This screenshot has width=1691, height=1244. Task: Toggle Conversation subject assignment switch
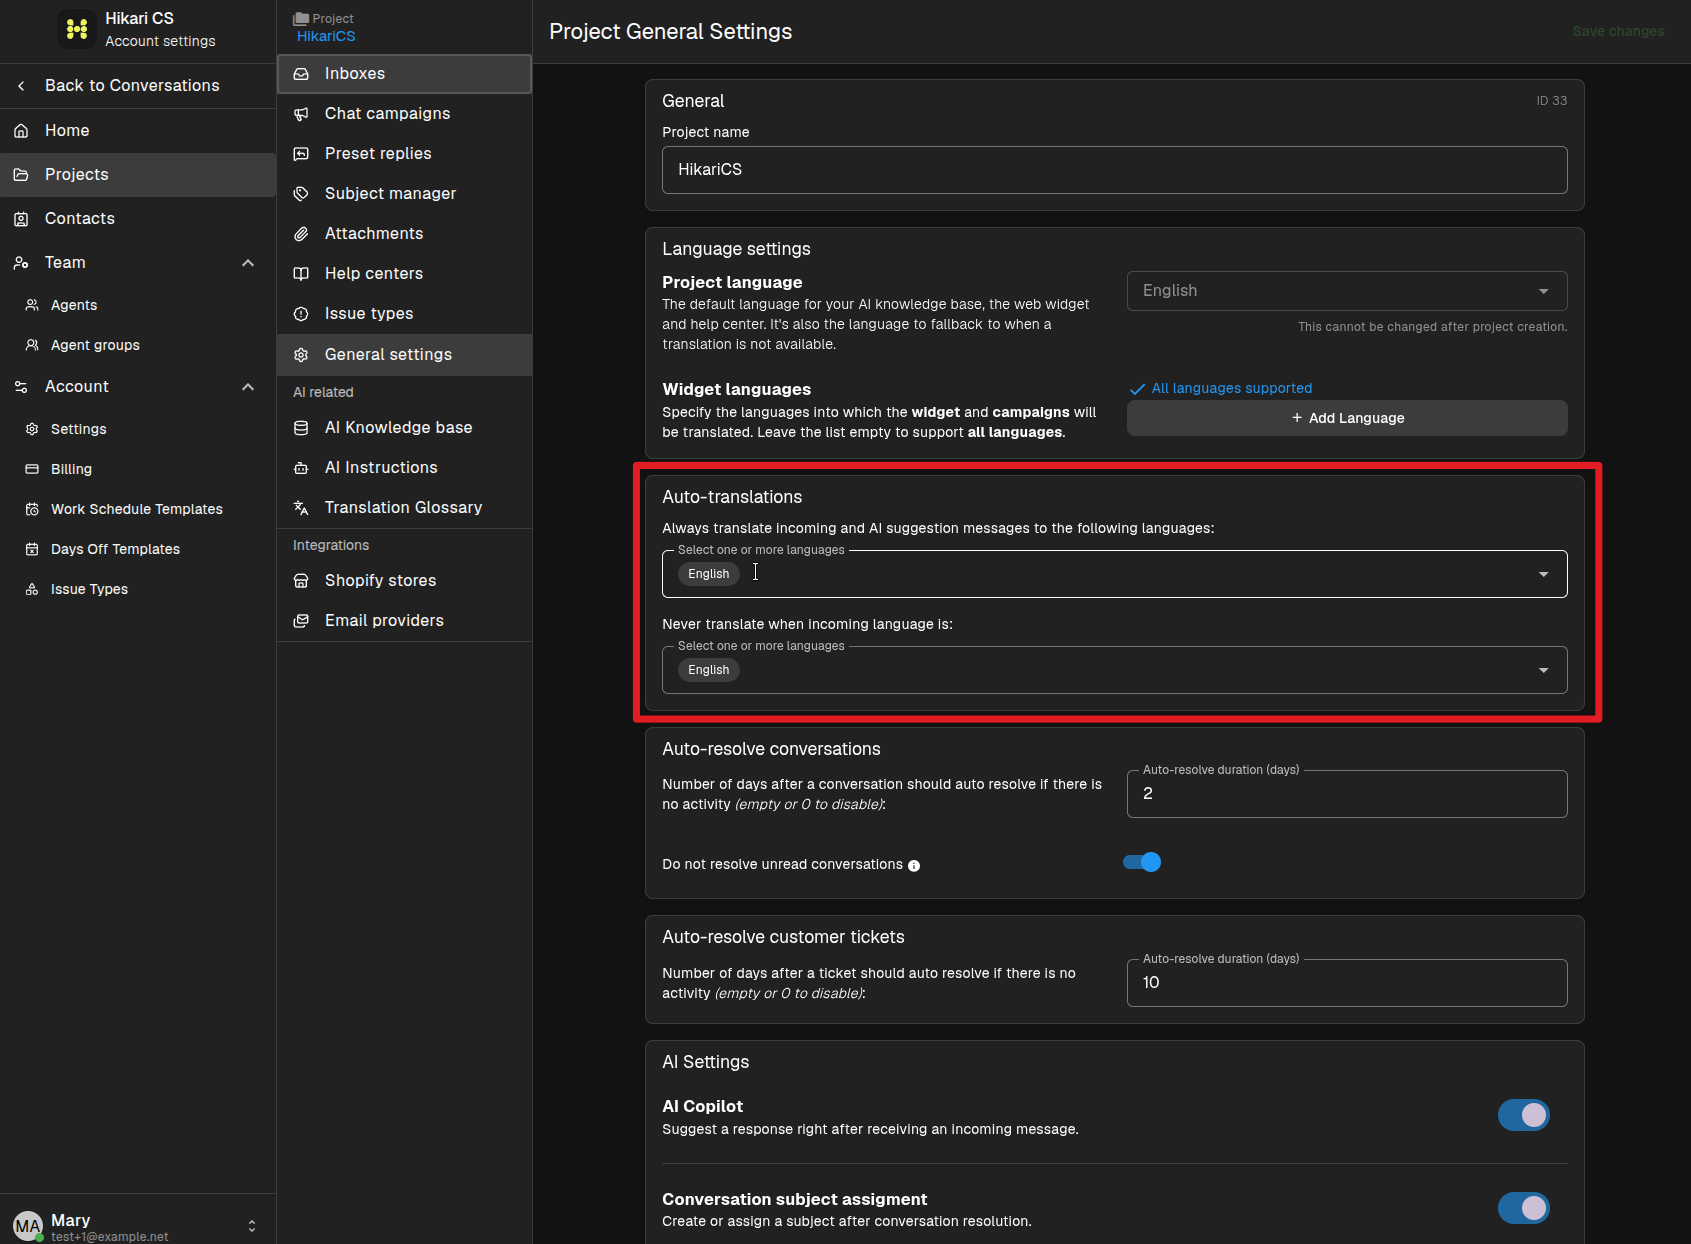coord(1524,1208)
